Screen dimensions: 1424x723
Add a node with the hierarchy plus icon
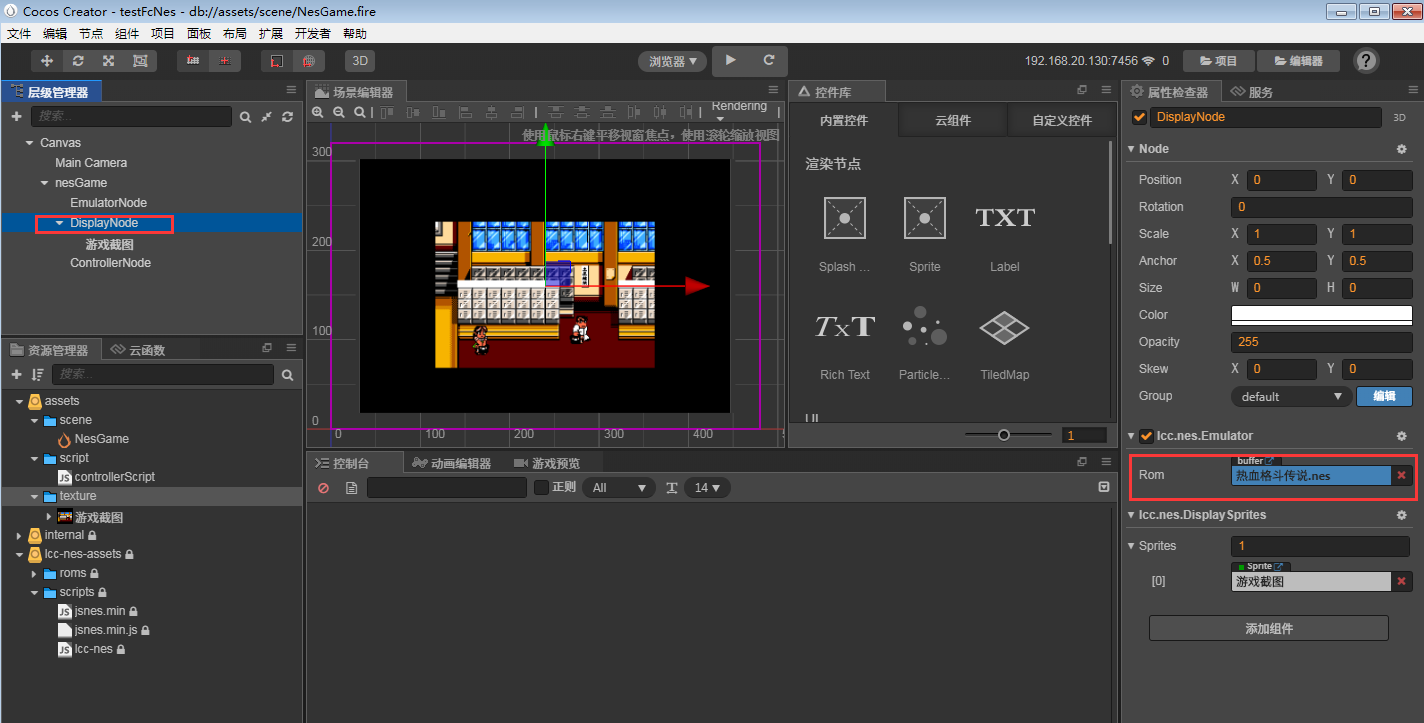click(16, 117)
